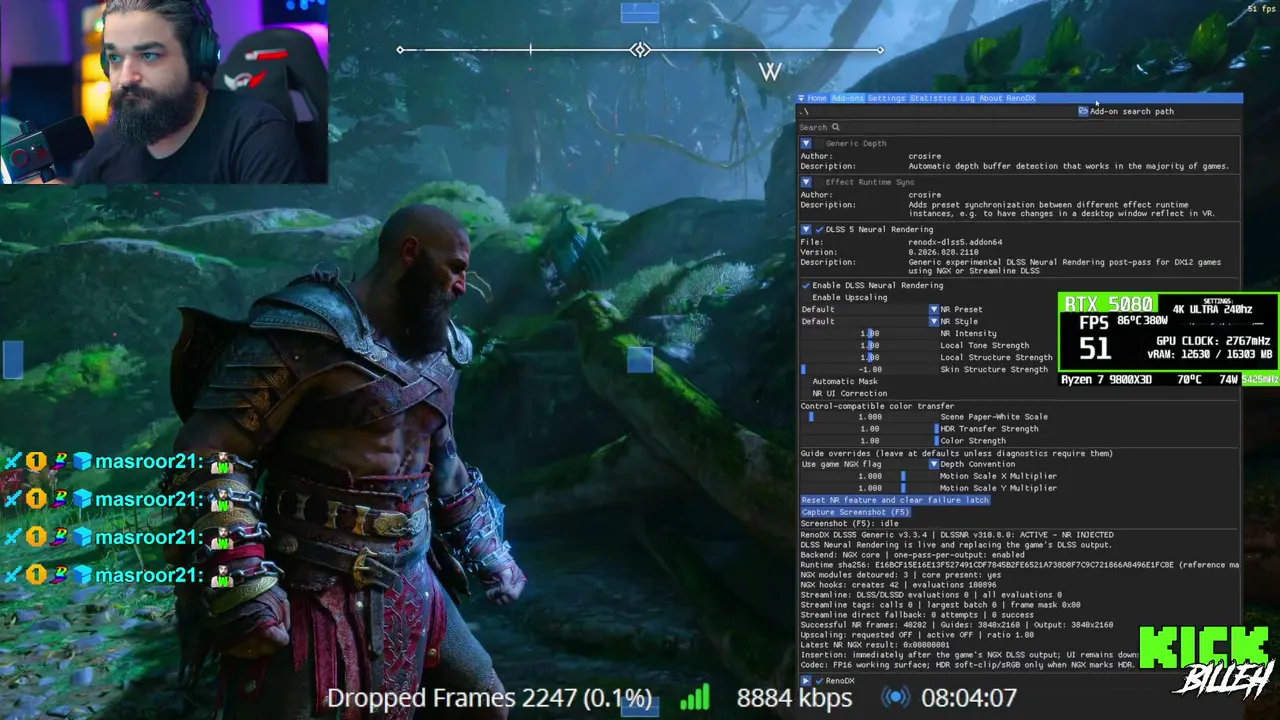Click the 'Upscaling: requested OFF' status line
This screenshot has height=720, width=1280.
coord(917,635)
